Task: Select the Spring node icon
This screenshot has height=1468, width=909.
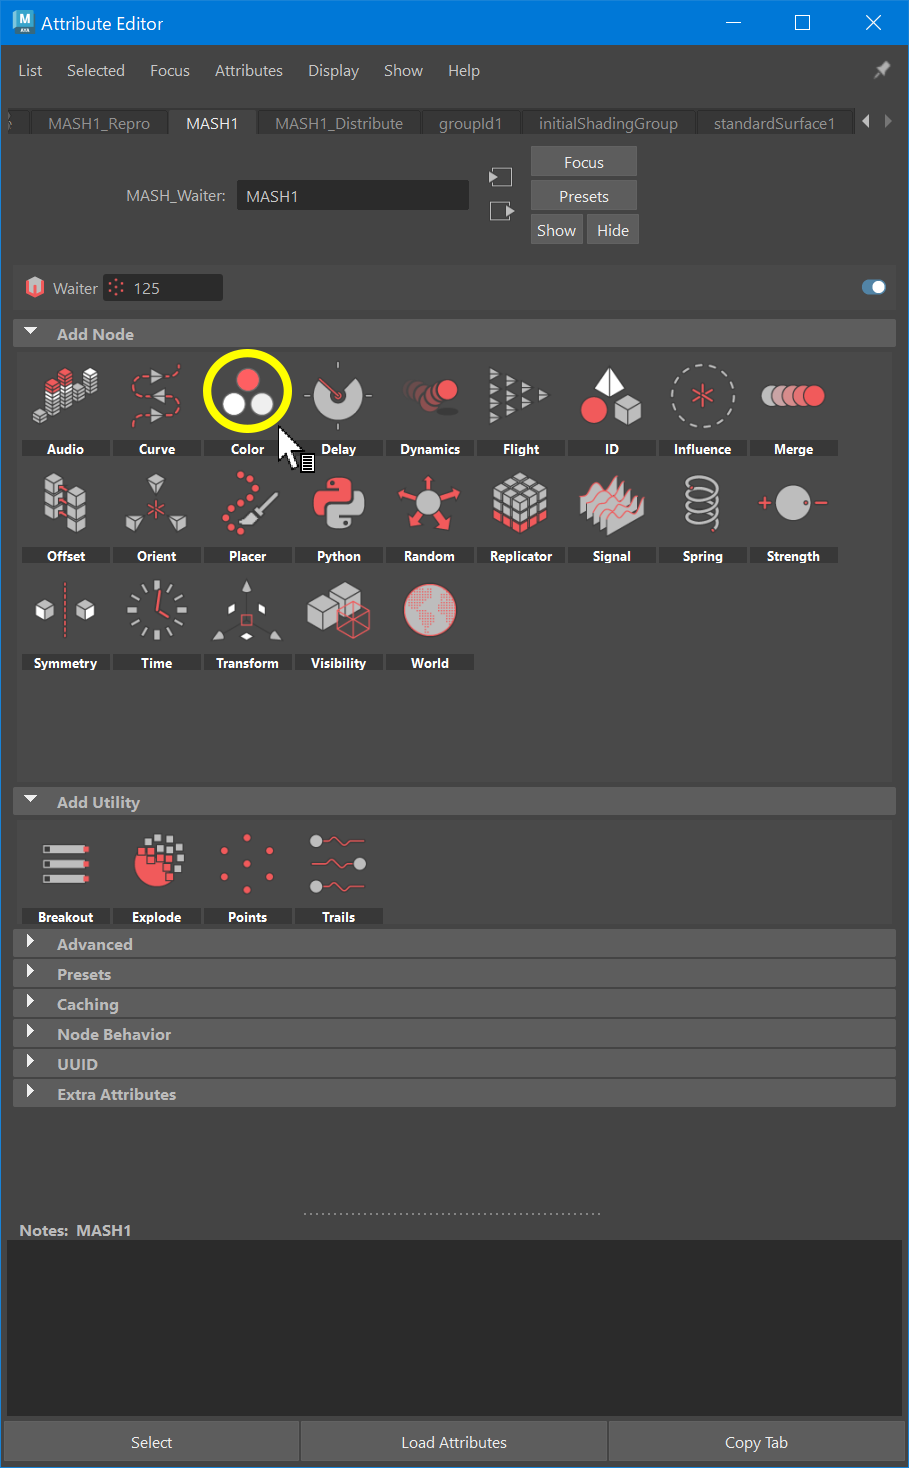Action: tap(702, 502)
